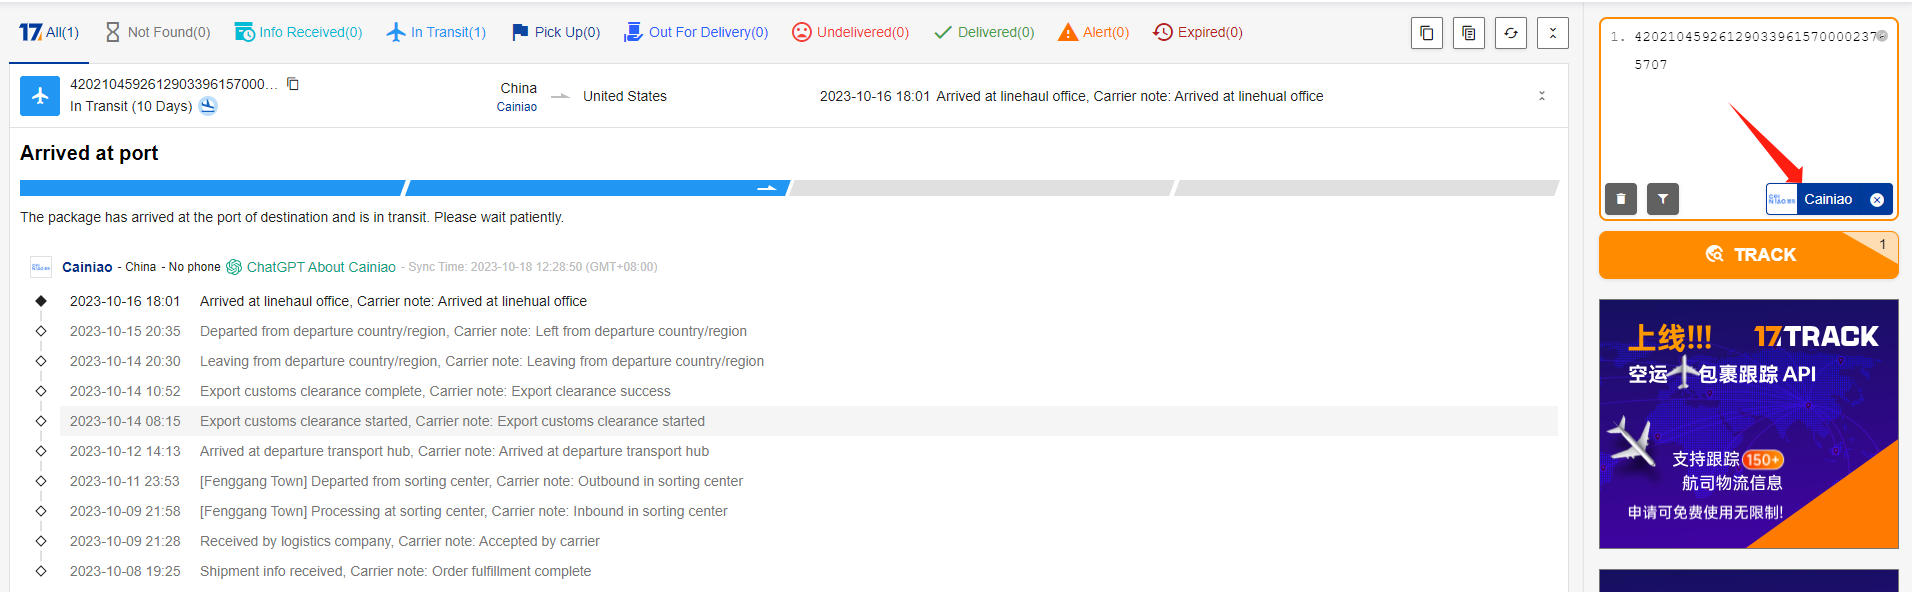This screenshot has width=1912, height=592.
Task: Select the Out For Delivery(0) filter tab
Action: [696, 32]
